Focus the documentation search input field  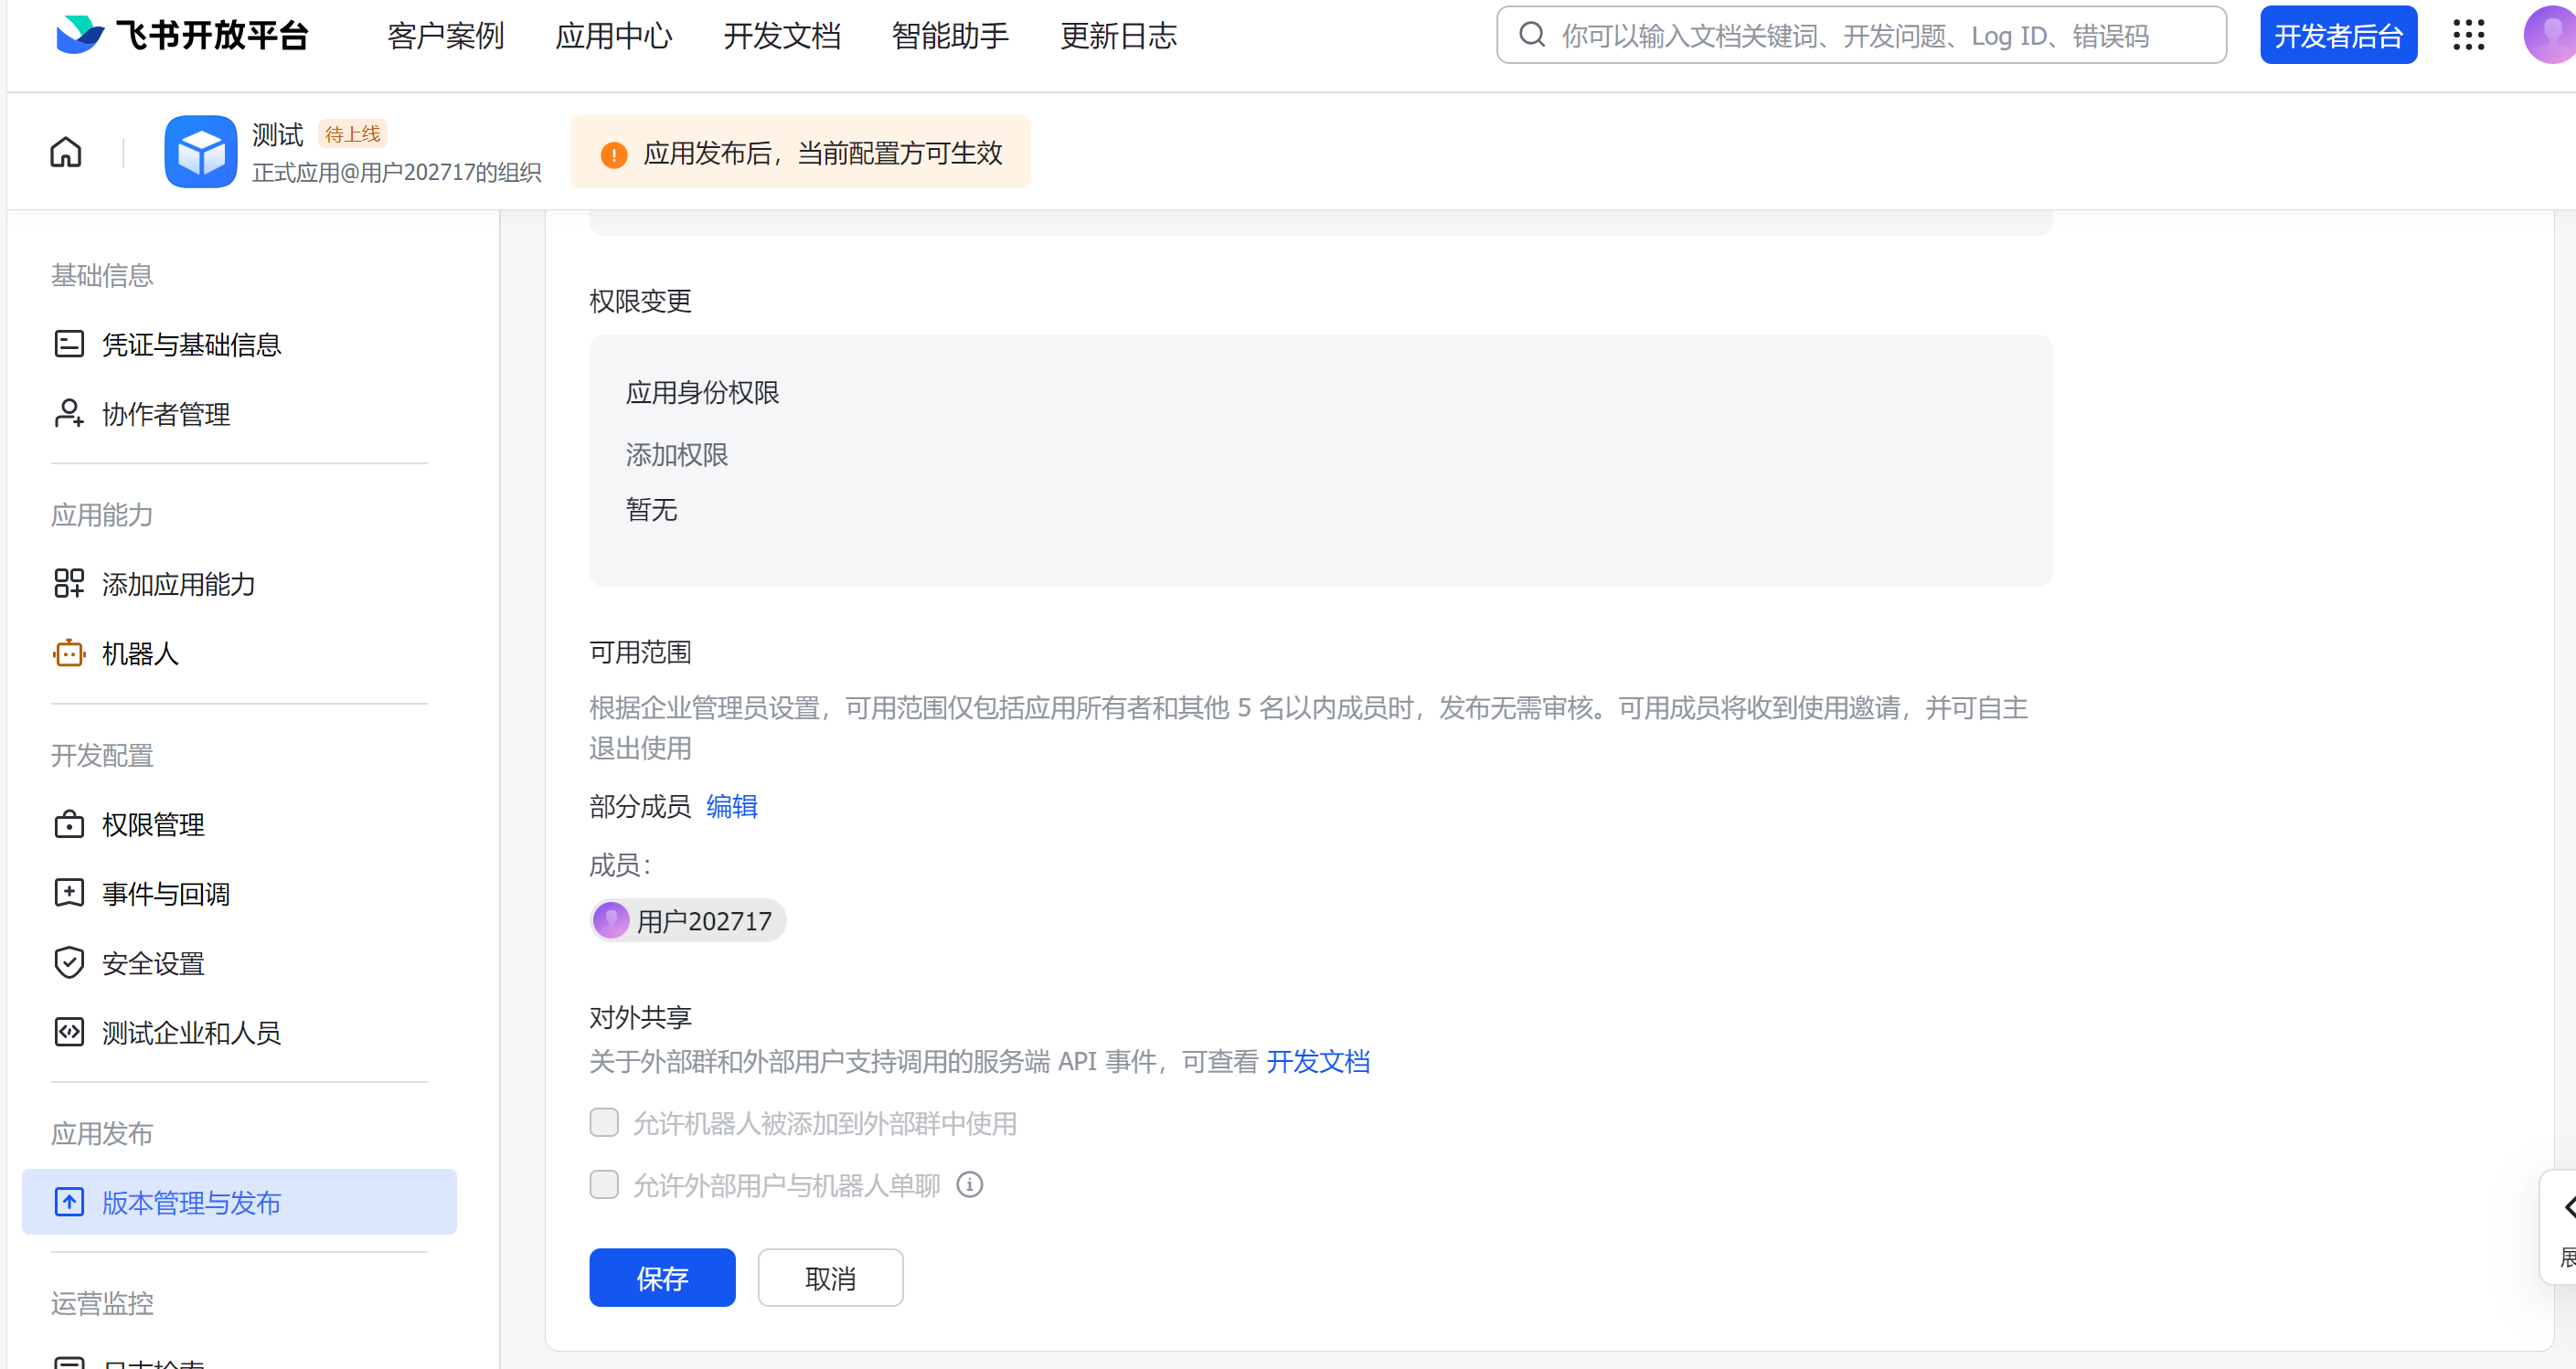coord(1861,35)
